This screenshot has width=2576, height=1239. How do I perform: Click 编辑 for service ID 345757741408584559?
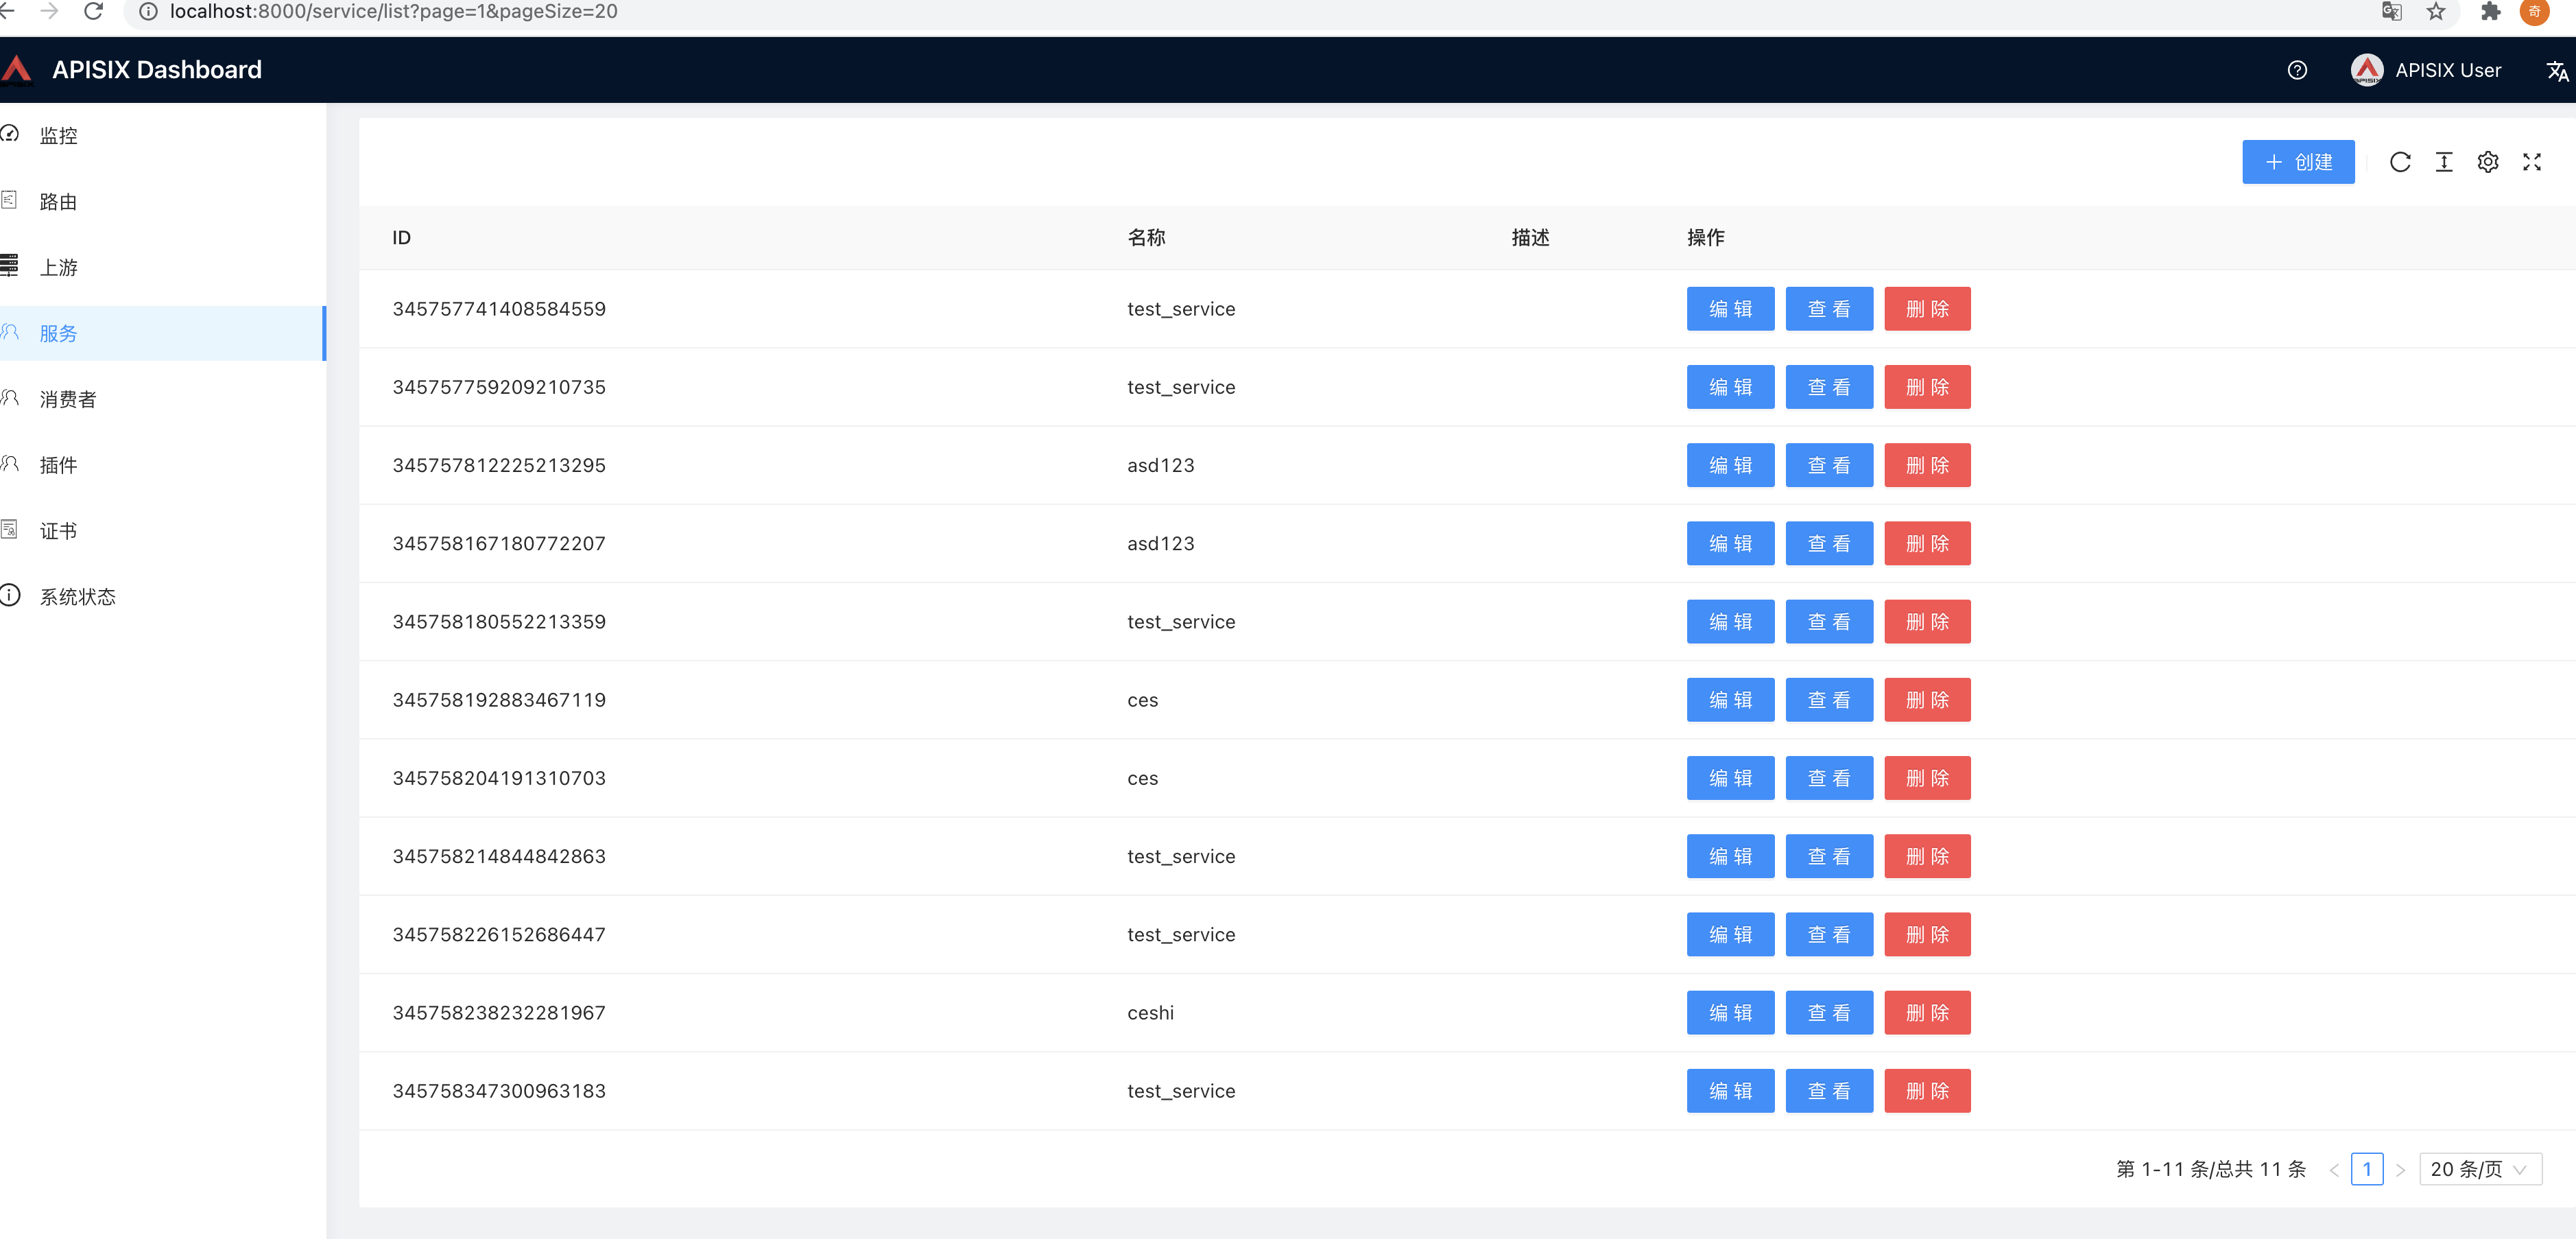coord(1729,309)
